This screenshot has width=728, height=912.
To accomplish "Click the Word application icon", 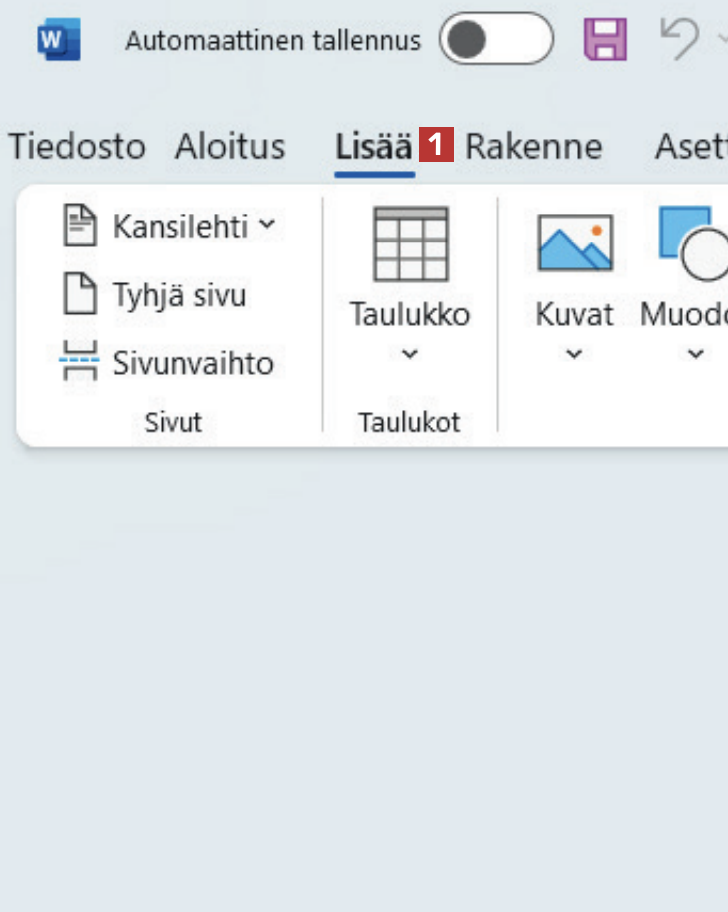I will [x=59, y=40].
